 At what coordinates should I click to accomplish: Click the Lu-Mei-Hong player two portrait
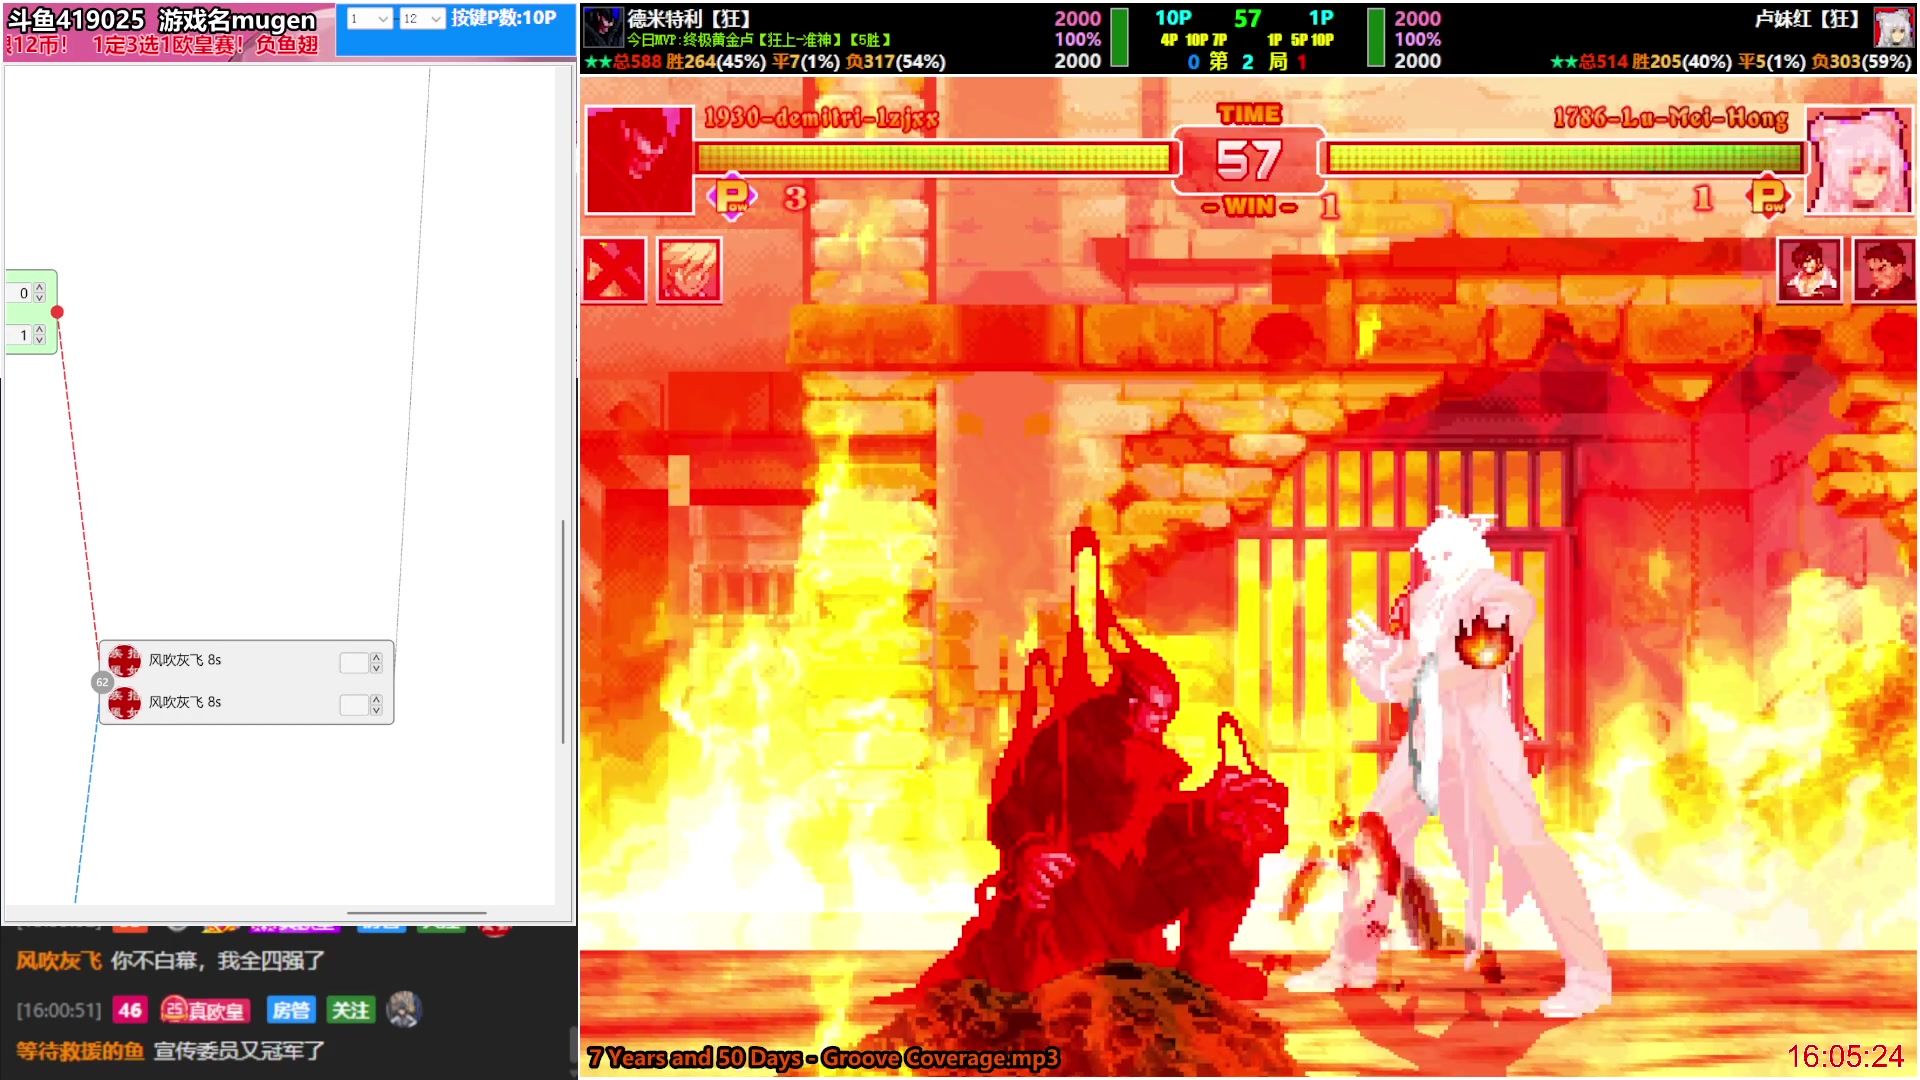[x=1858, y=160]
